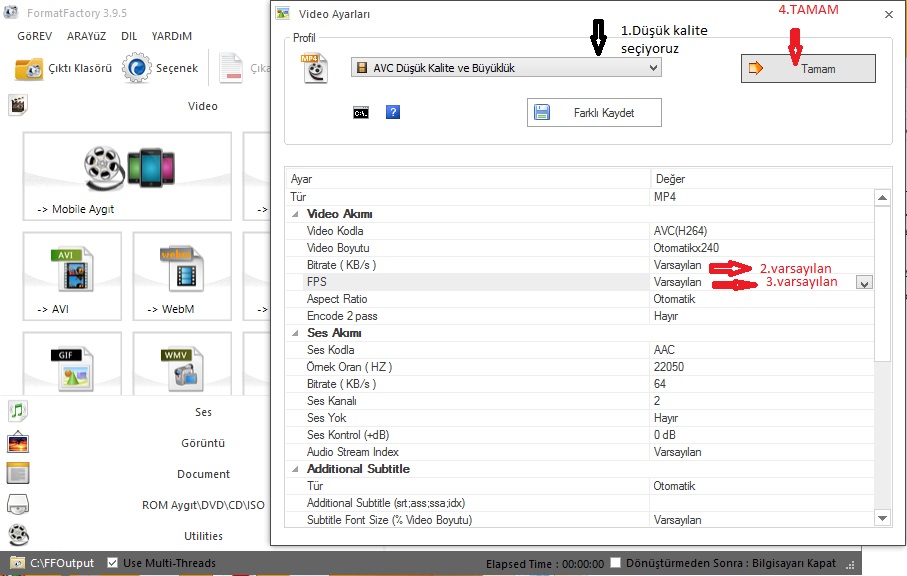This screenshot has width=907, height=576.
Task: Select the Aspect Ratio row
Action: click(x=580, y=299)
